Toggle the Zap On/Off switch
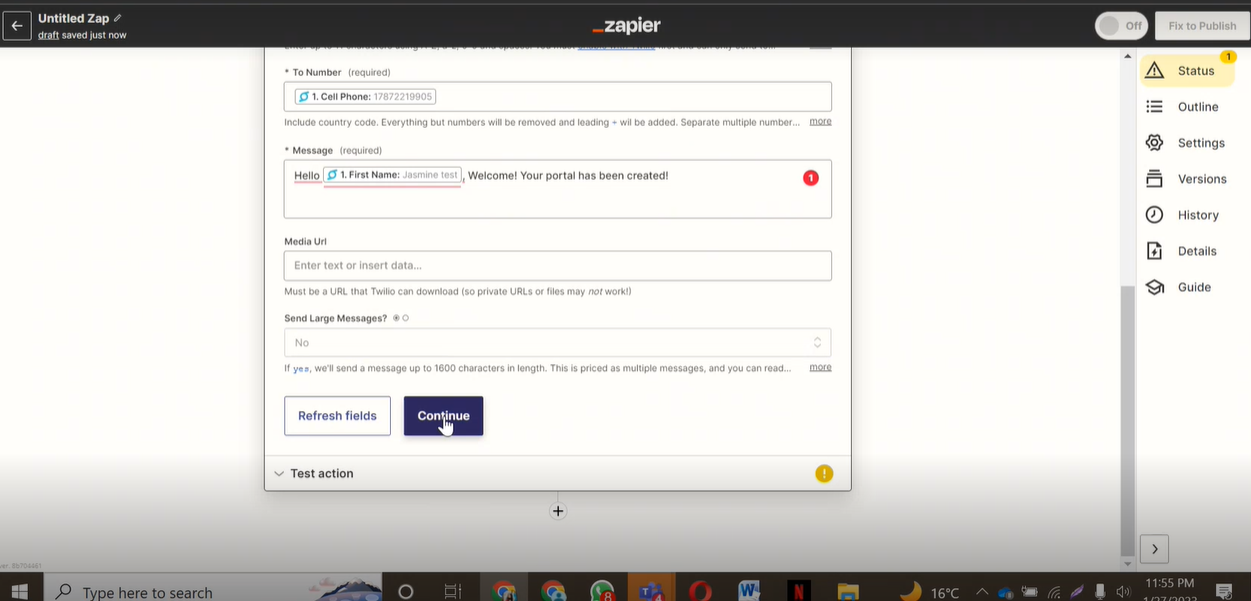This screenshot has height=601, width=1251. pos(1121,26)
